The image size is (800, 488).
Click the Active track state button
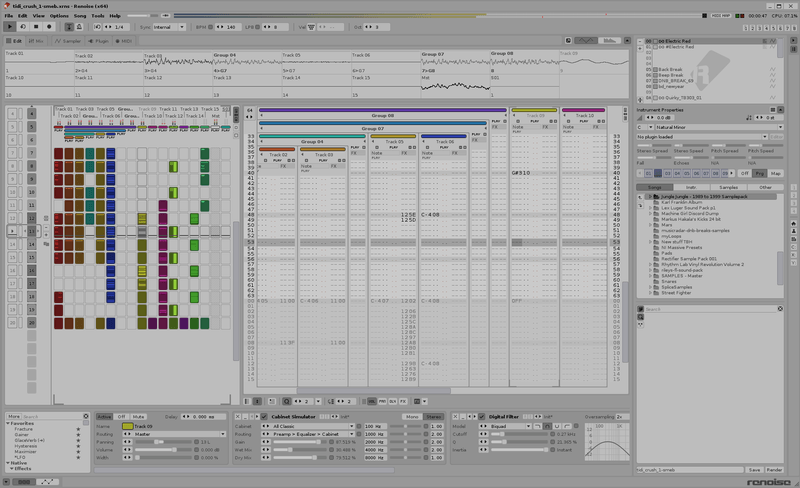(x=104, y=417)
